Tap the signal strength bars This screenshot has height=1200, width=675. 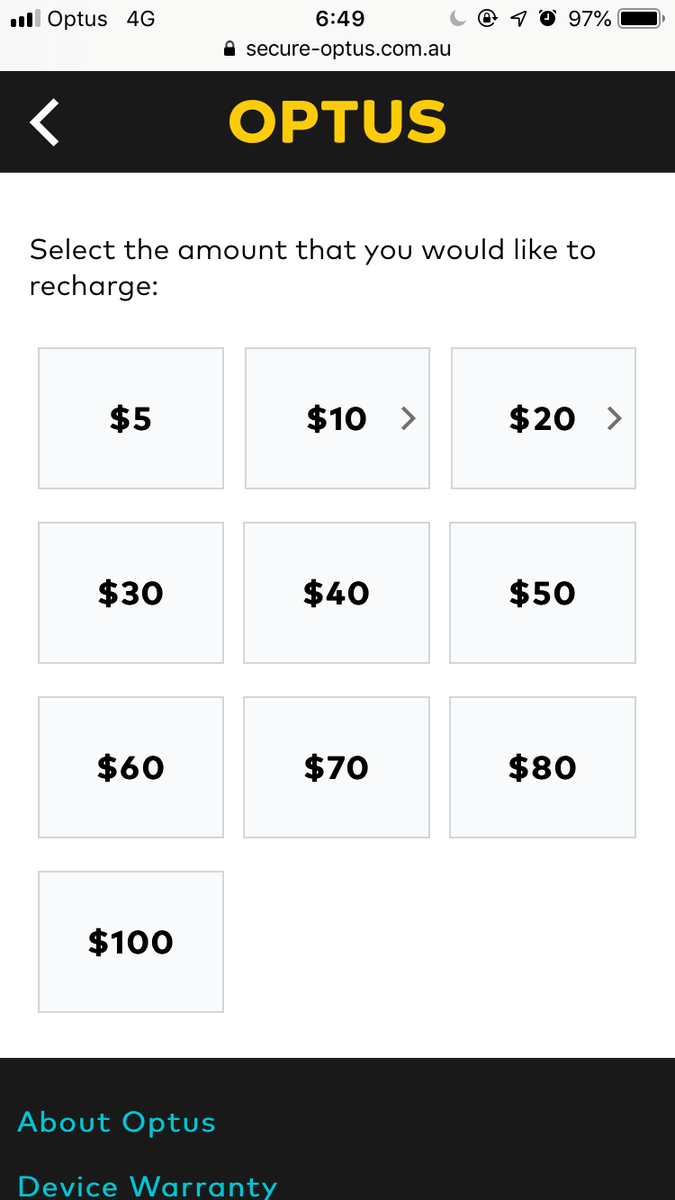tap(24, 19)
